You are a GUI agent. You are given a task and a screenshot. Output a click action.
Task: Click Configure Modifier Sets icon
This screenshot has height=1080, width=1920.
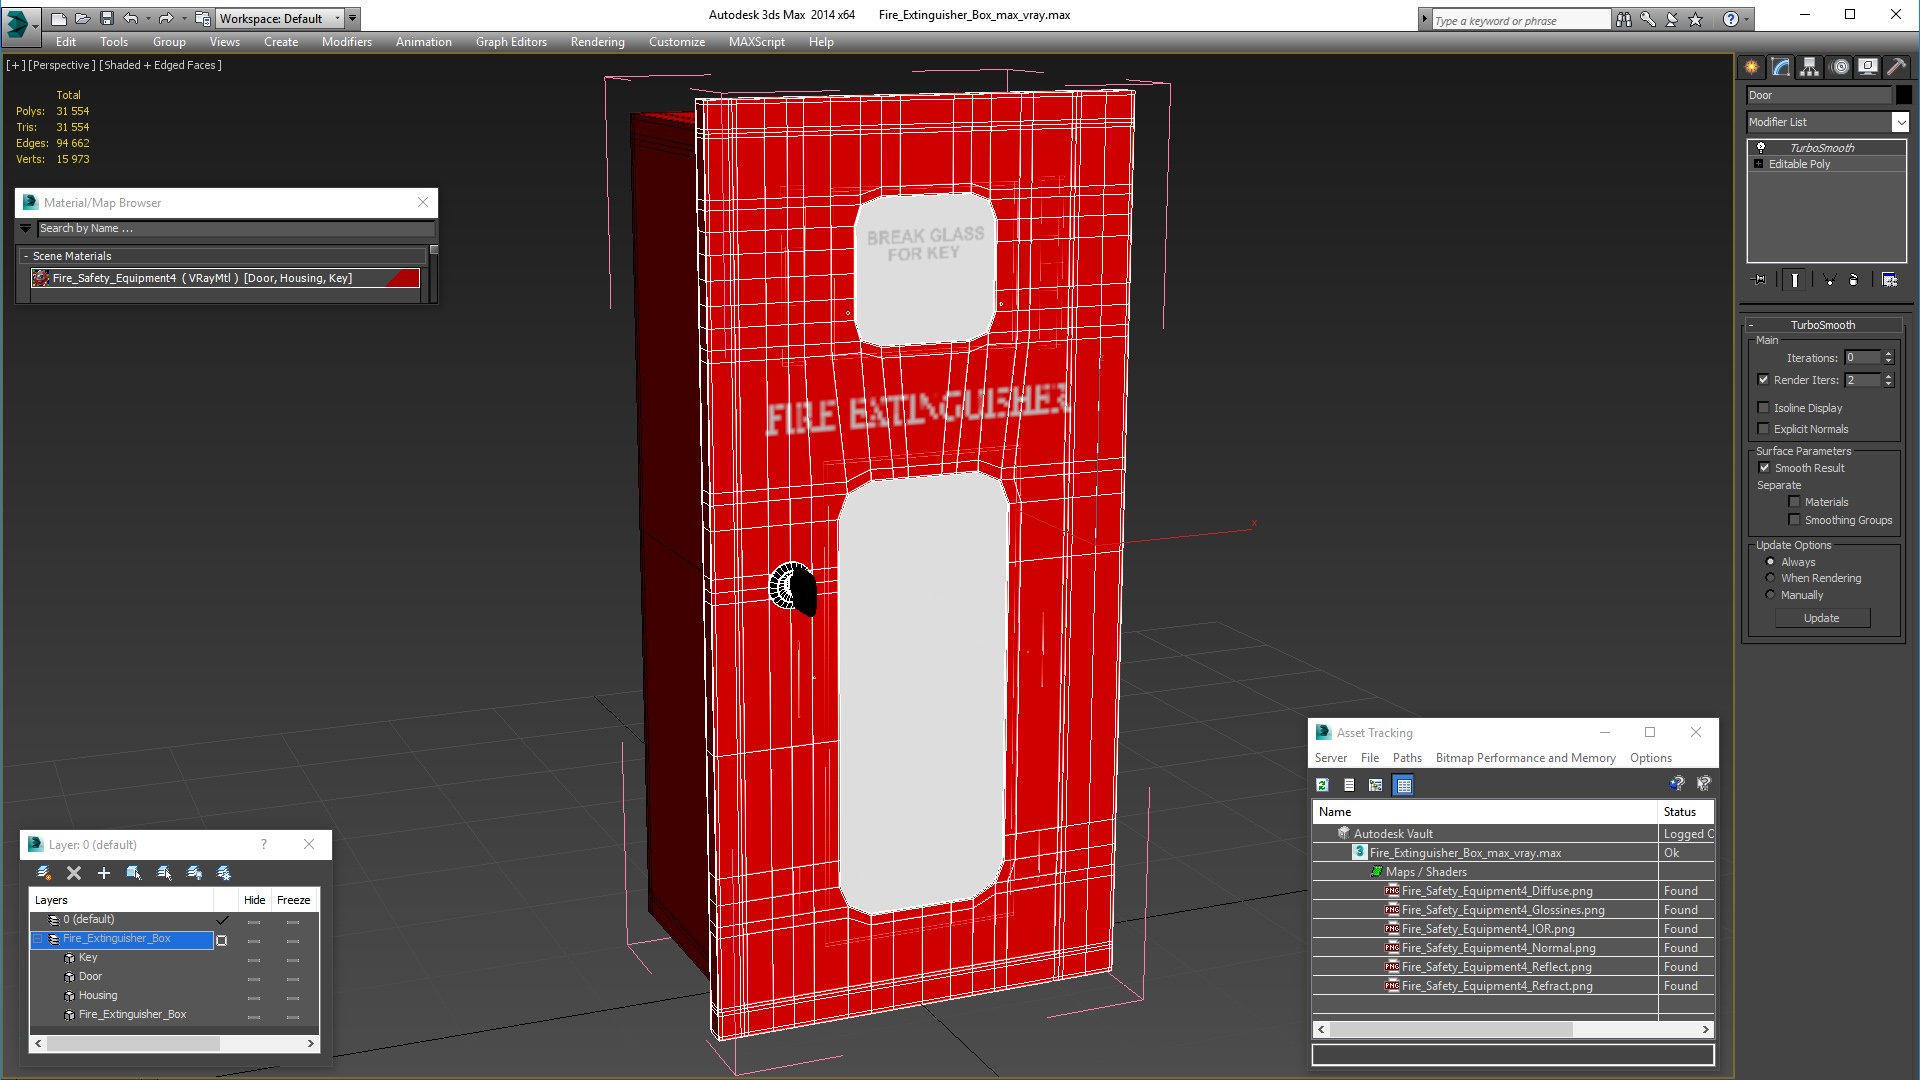tap(1889, 280)
